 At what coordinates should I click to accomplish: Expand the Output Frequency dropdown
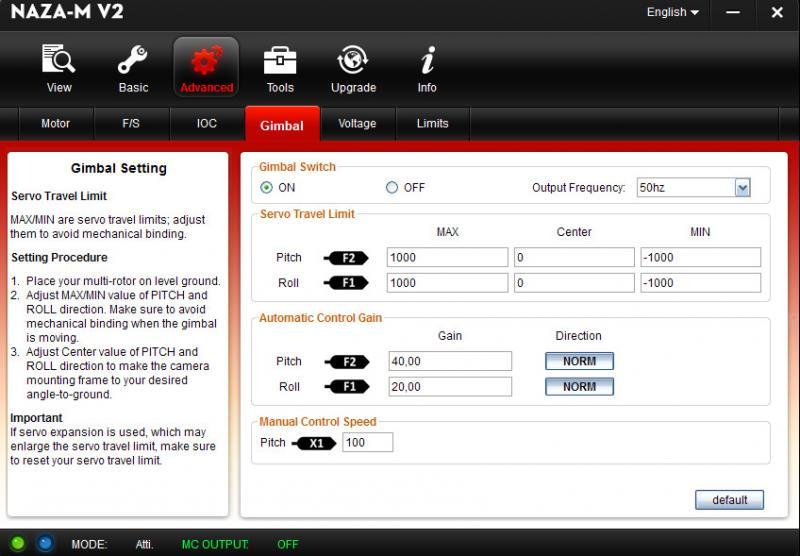742,187
